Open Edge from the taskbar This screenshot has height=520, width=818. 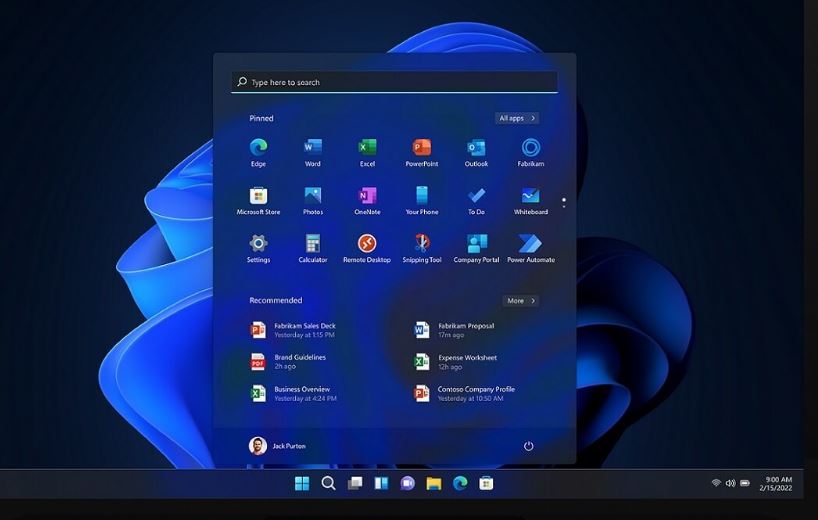click(x=460, y=483)
